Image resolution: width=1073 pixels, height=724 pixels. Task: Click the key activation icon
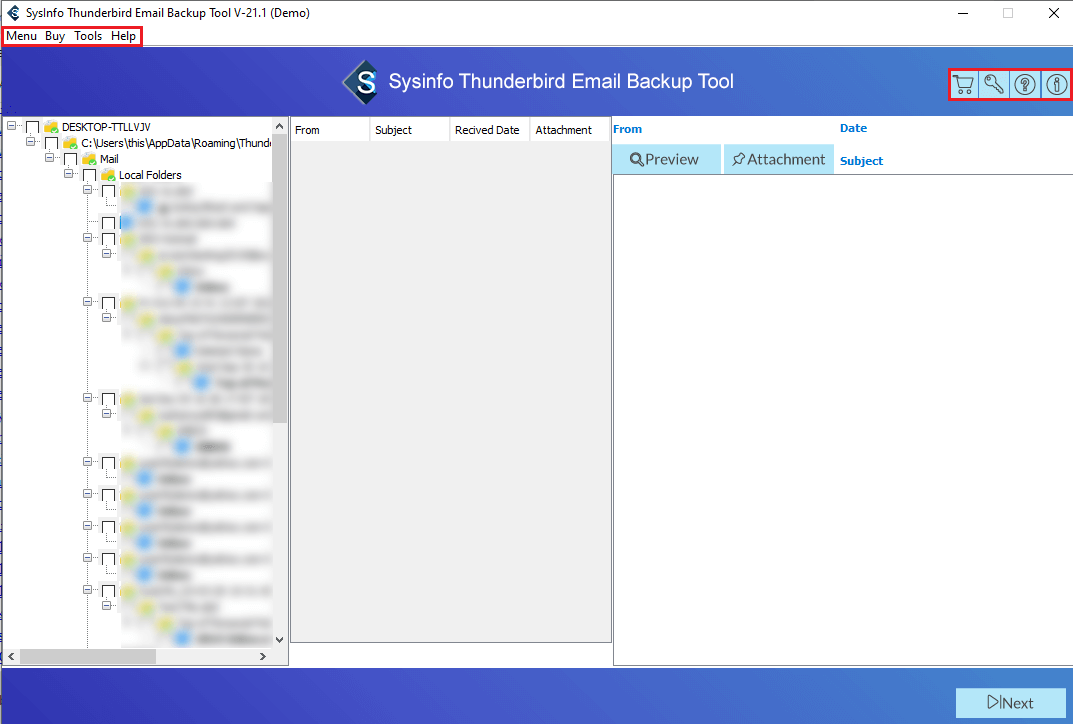point(994,85)
